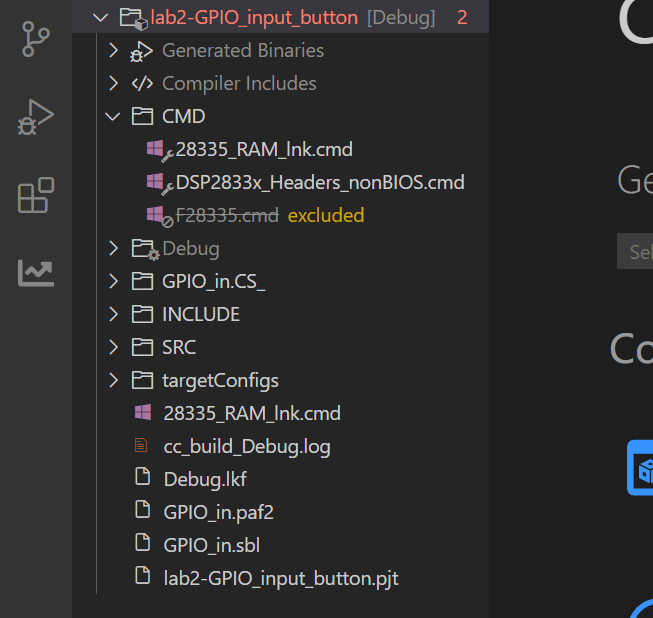This screenshot has width=653, height=618.
Task: Click the lab2-GPIO_input_button project icon
Action: pyautogui.click(x=131, y=17)
